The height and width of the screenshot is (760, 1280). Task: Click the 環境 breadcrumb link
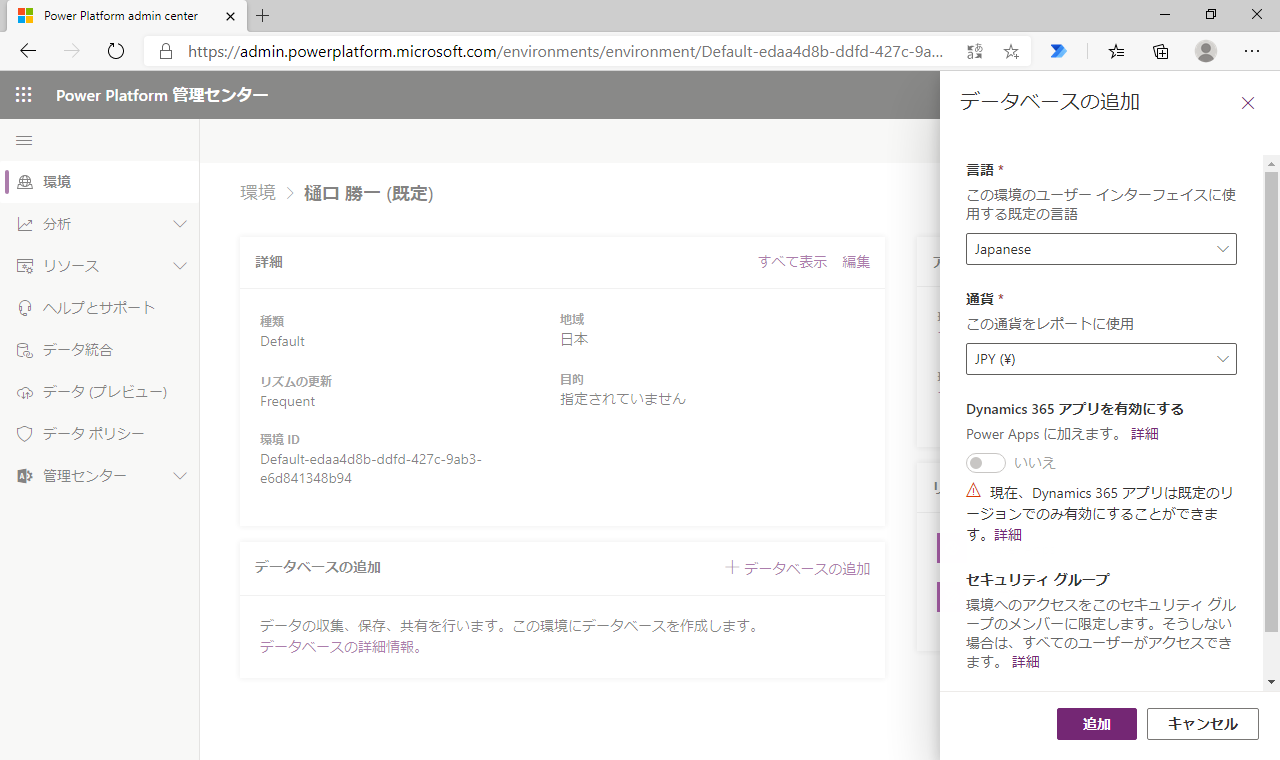click(258, 193)
